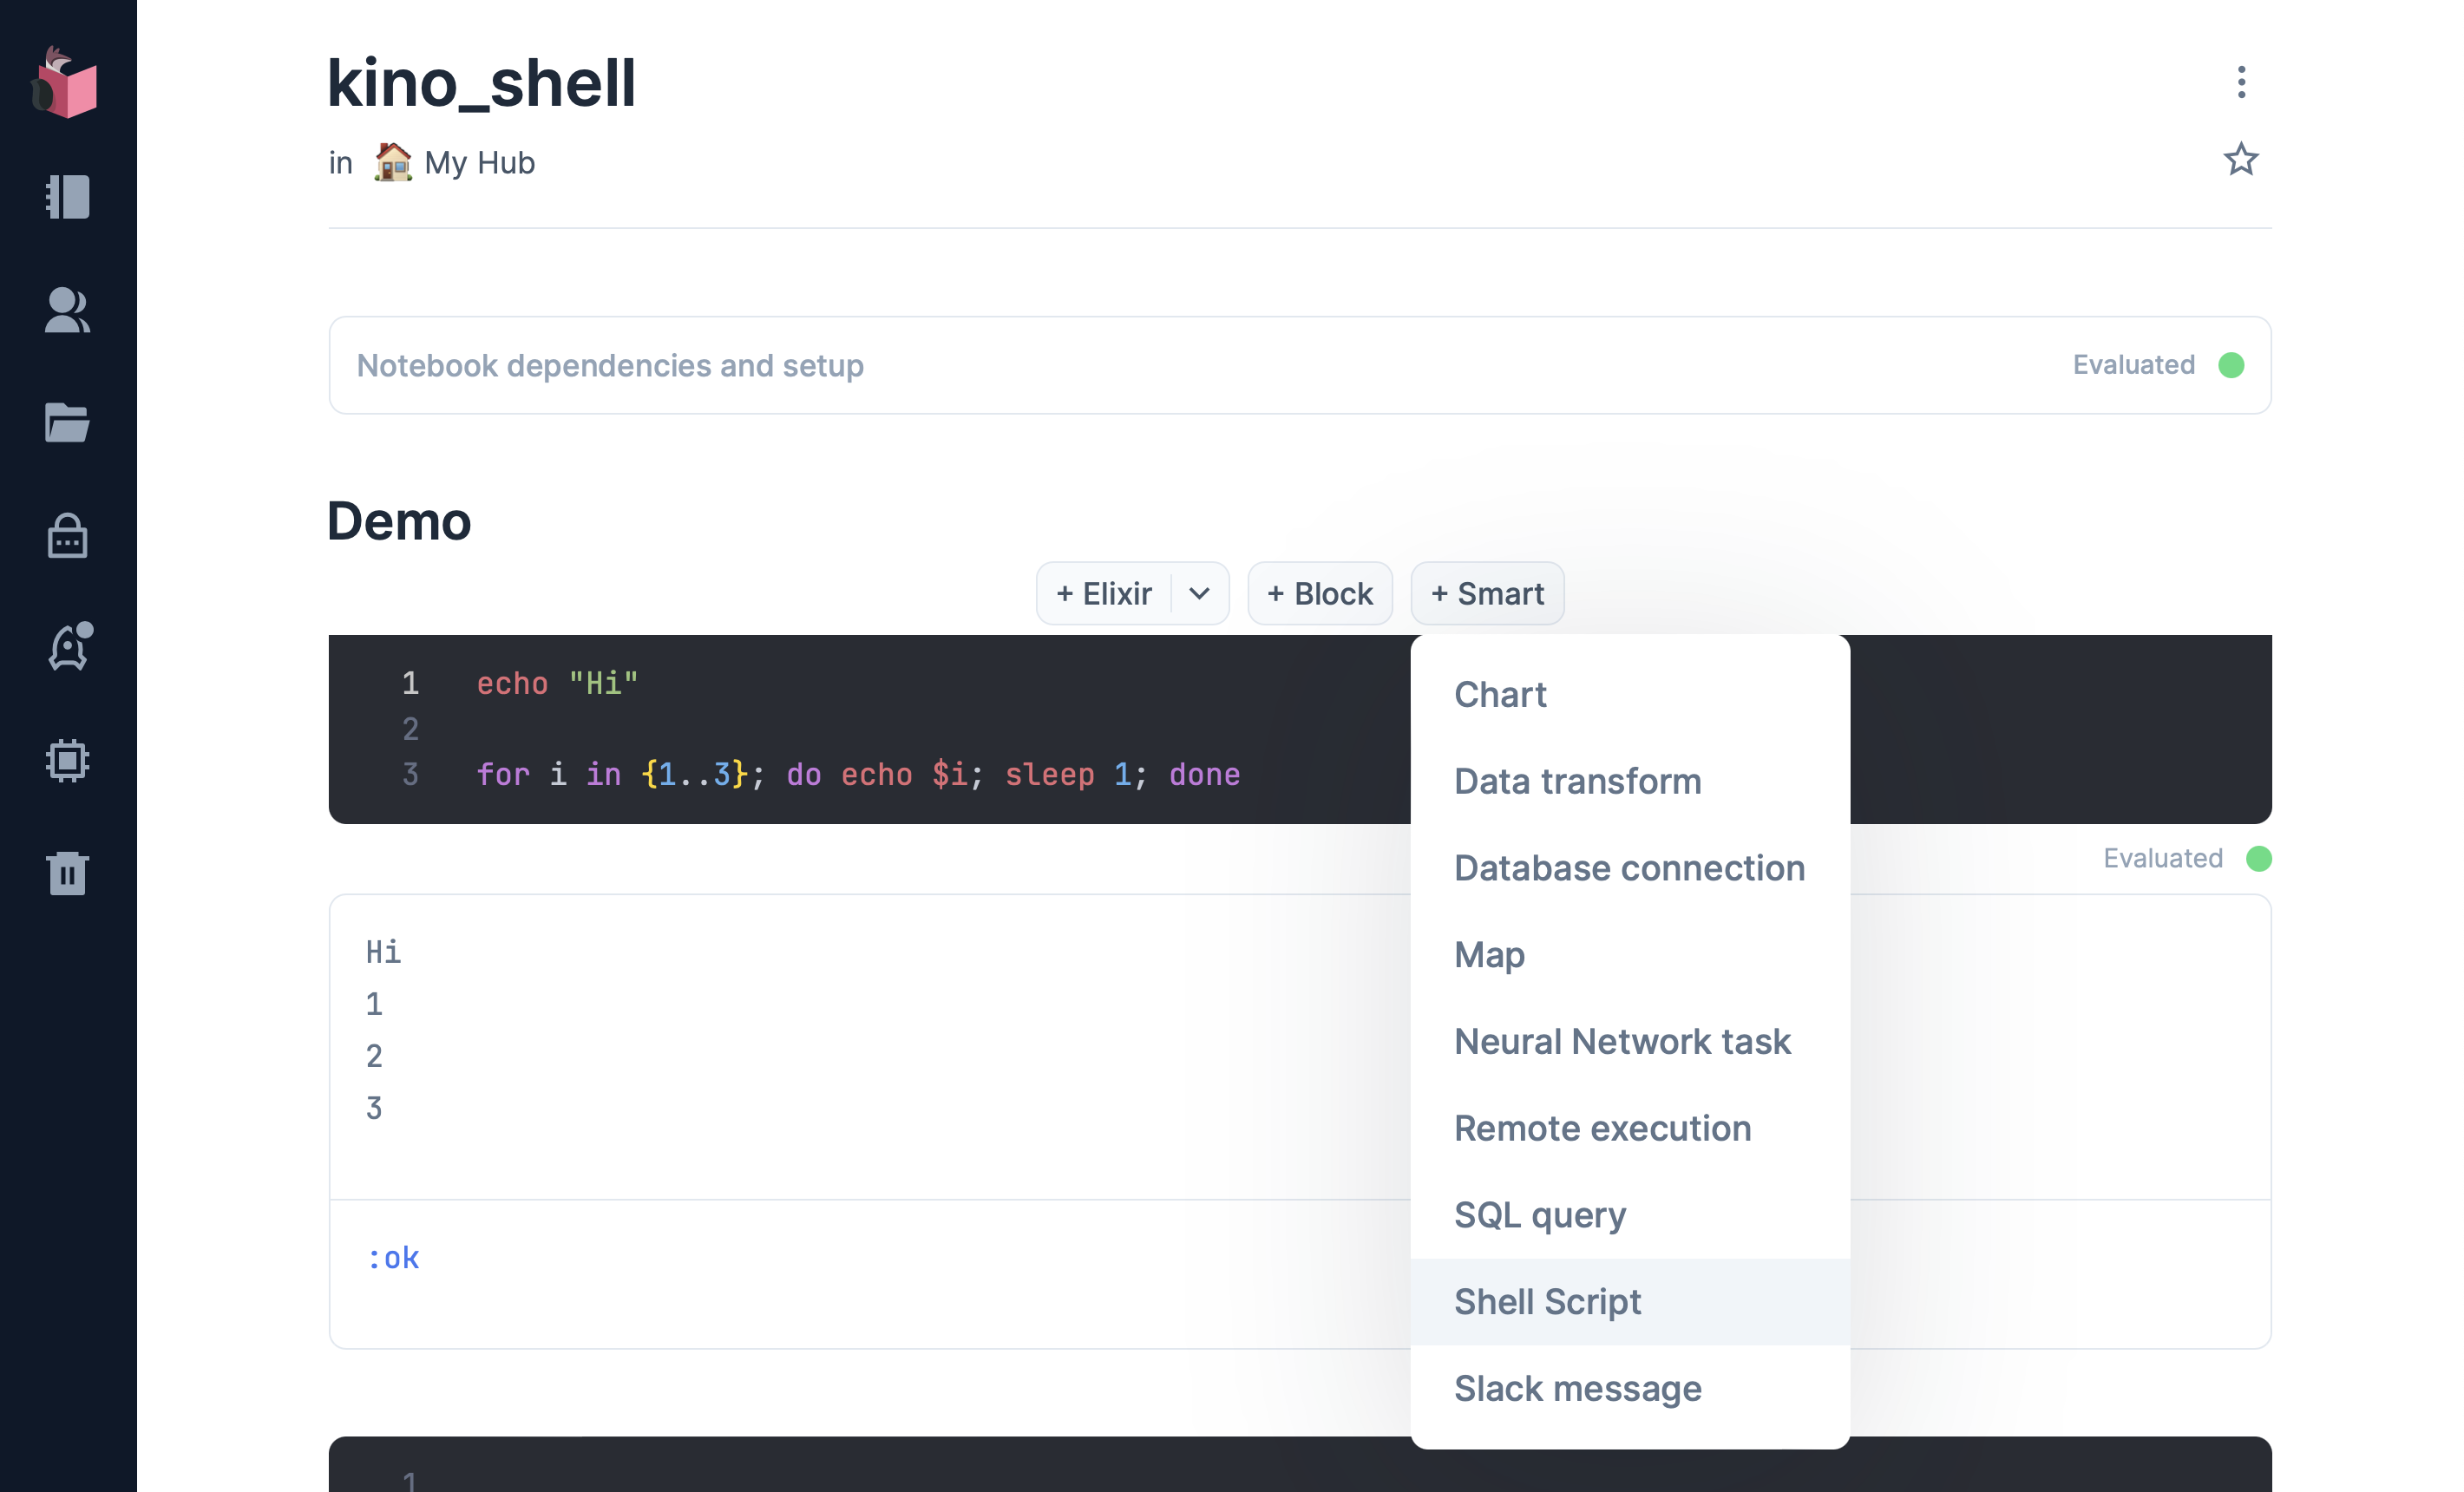
Task: Choose SQL query smart cell
Action: pyautogui.click(x=1539, y=1215)
